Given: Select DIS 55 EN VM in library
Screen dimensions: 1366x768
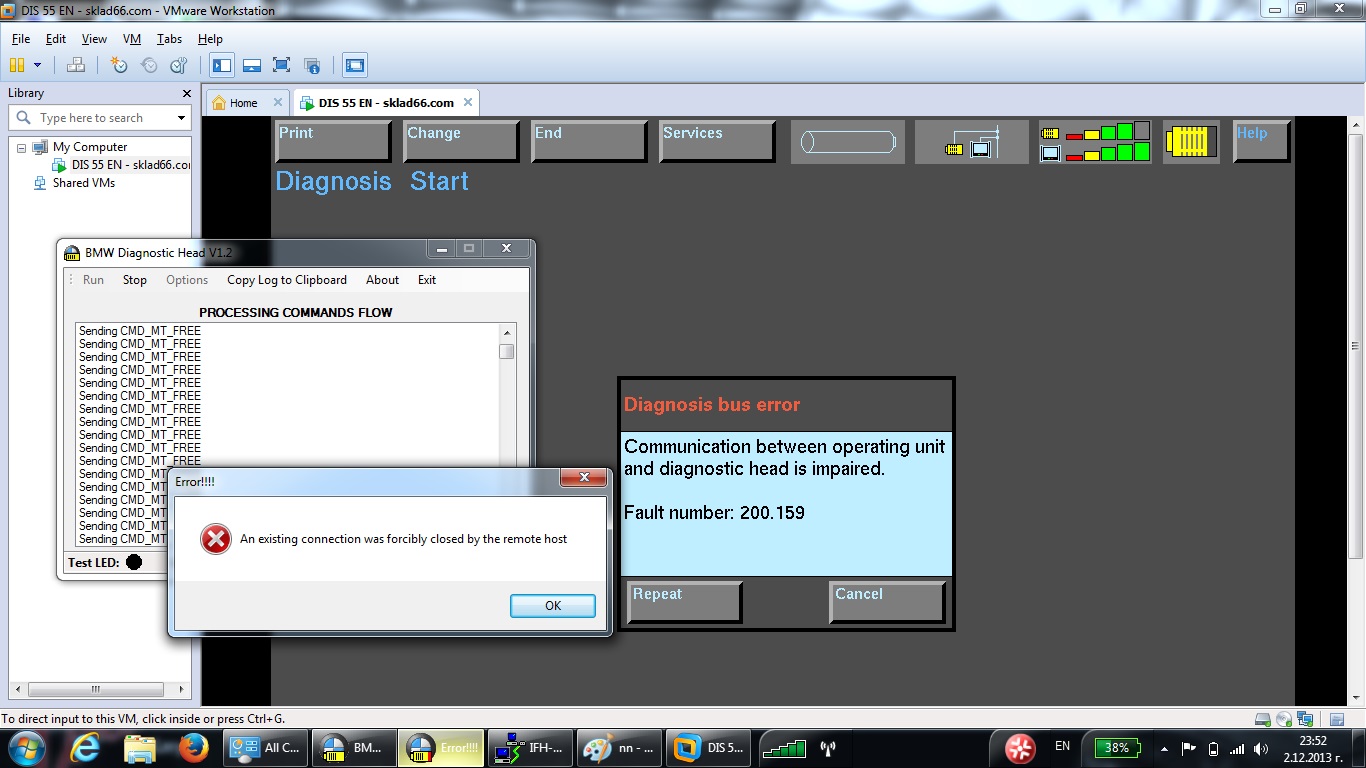Looking at the screenshot, I should [122, 165].
